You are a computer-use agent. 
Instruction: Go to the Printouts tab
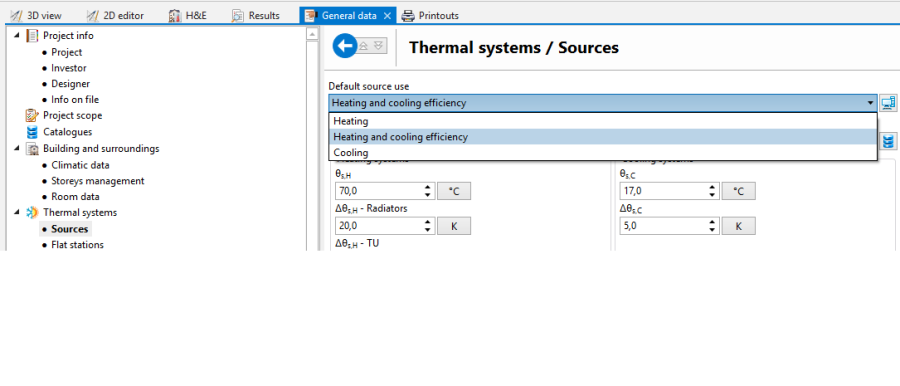point(430,16)
